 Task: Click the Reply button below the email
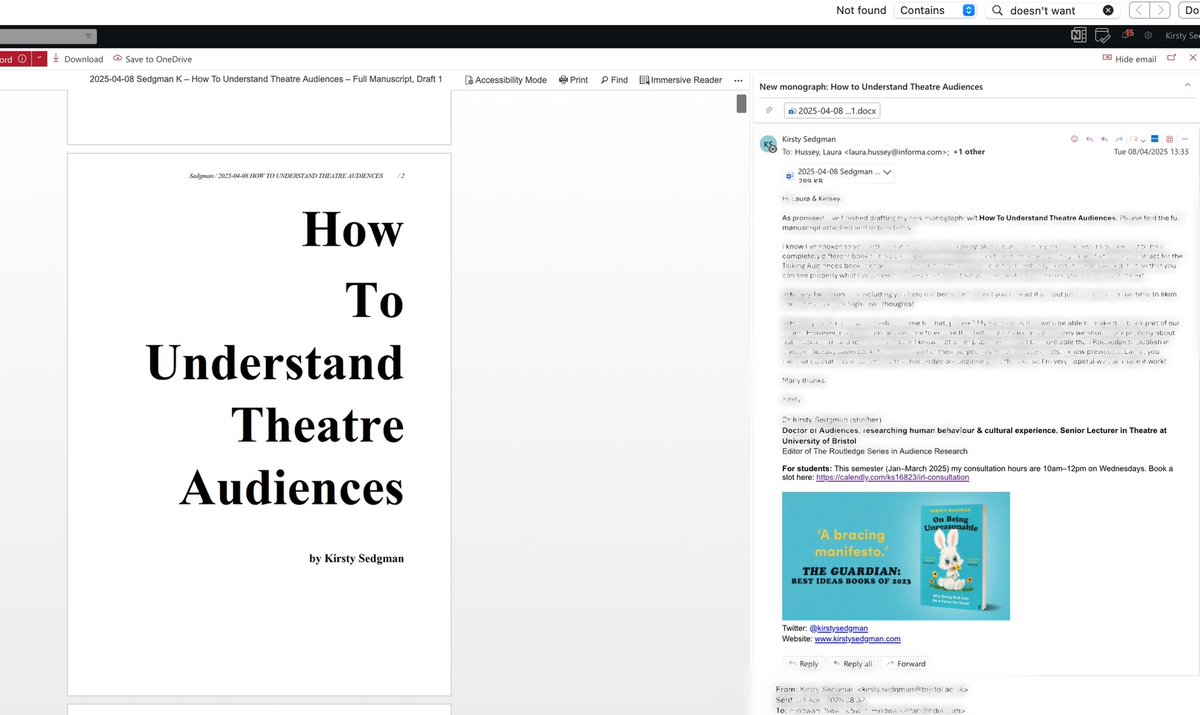point(803,663)
